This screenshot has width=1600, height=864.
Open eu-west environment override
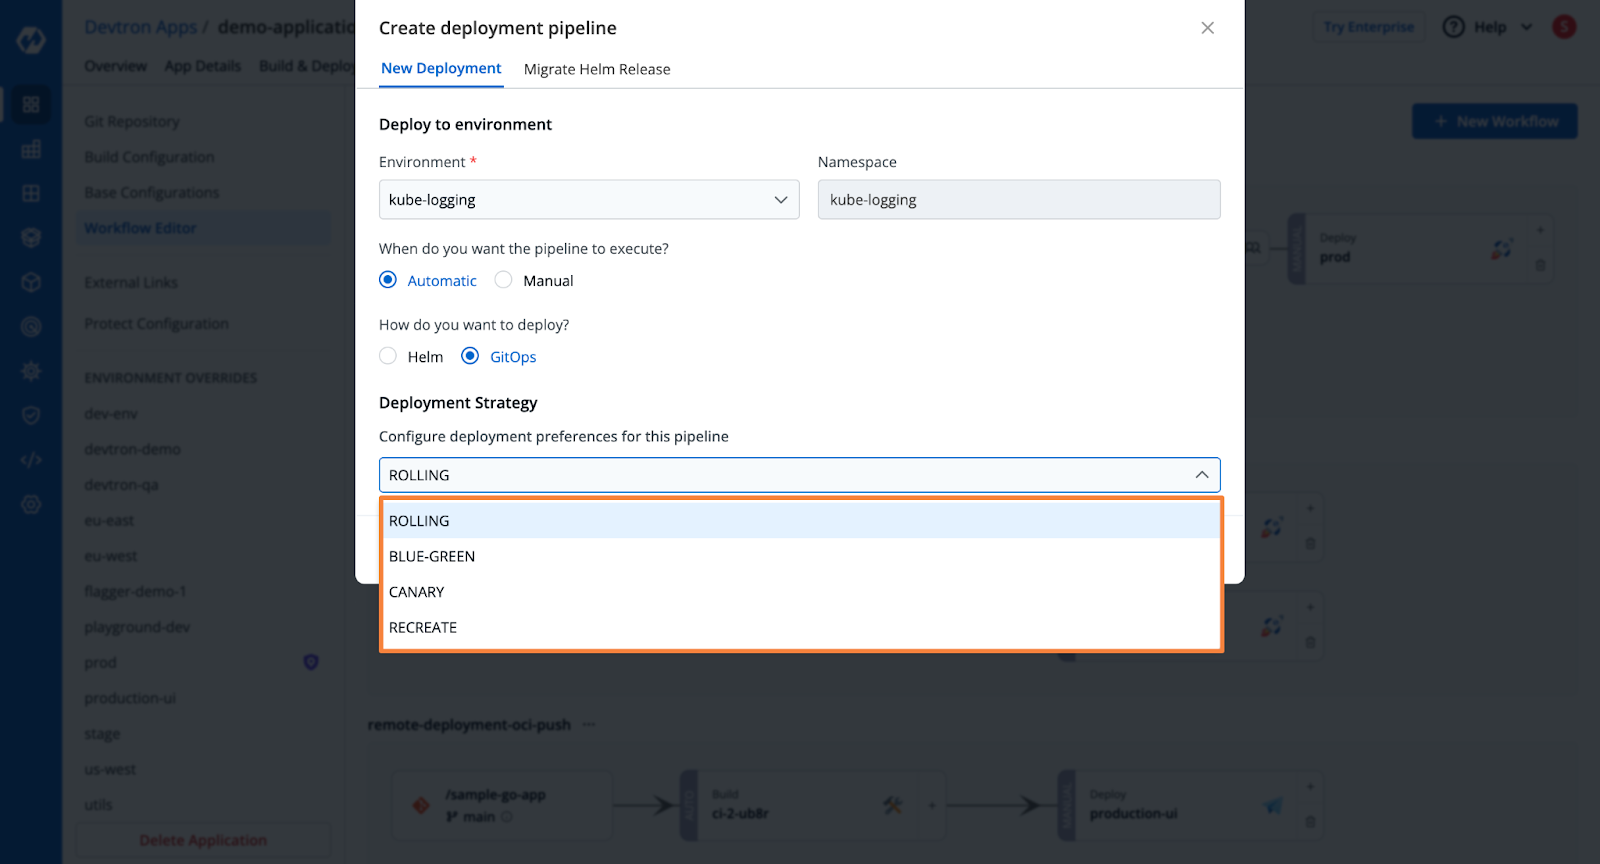[111, 556]
